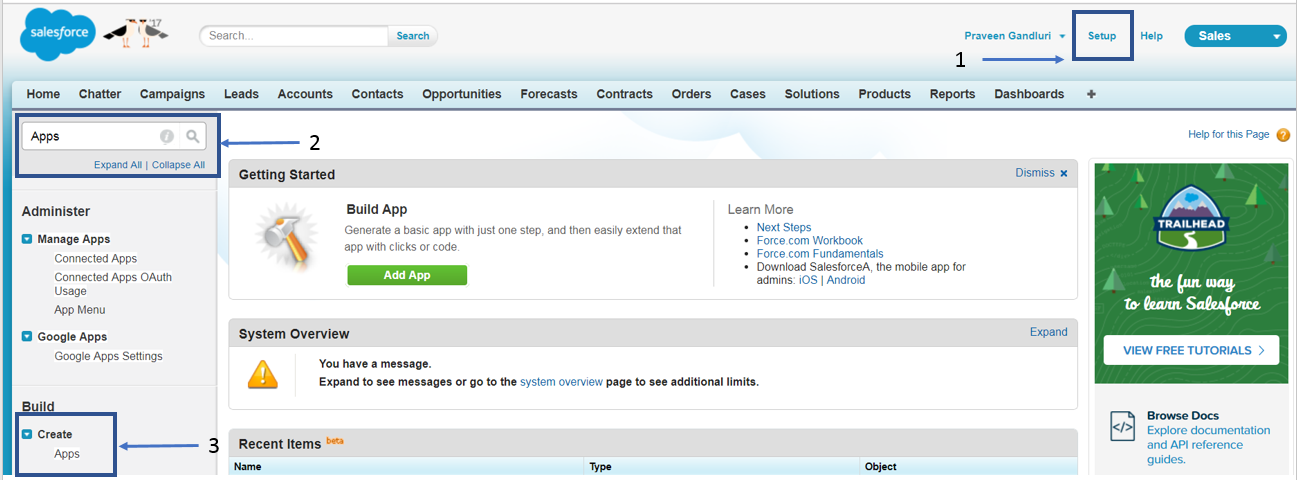Viewport: 1297px width, 480px height.
Task: Click the top Search button
Action: pyautogui.click(x=413, y=36)
